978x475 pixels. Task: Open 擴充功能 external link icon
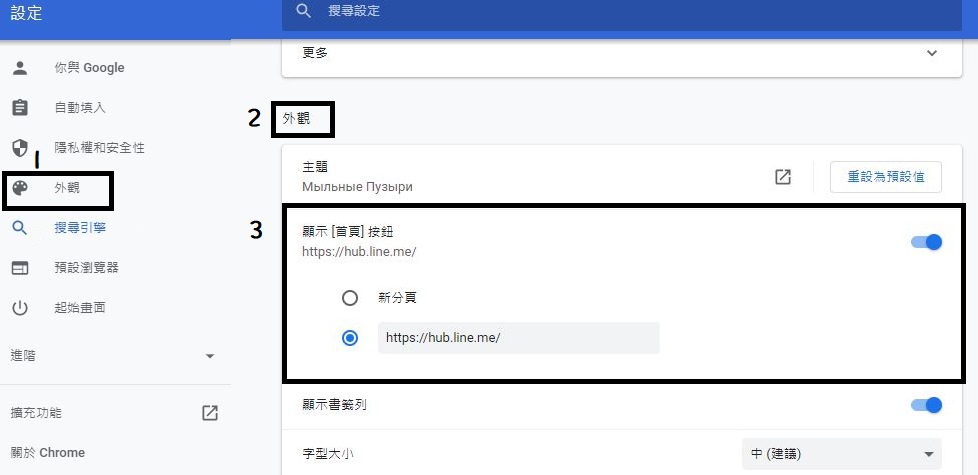tap(210, 413)
